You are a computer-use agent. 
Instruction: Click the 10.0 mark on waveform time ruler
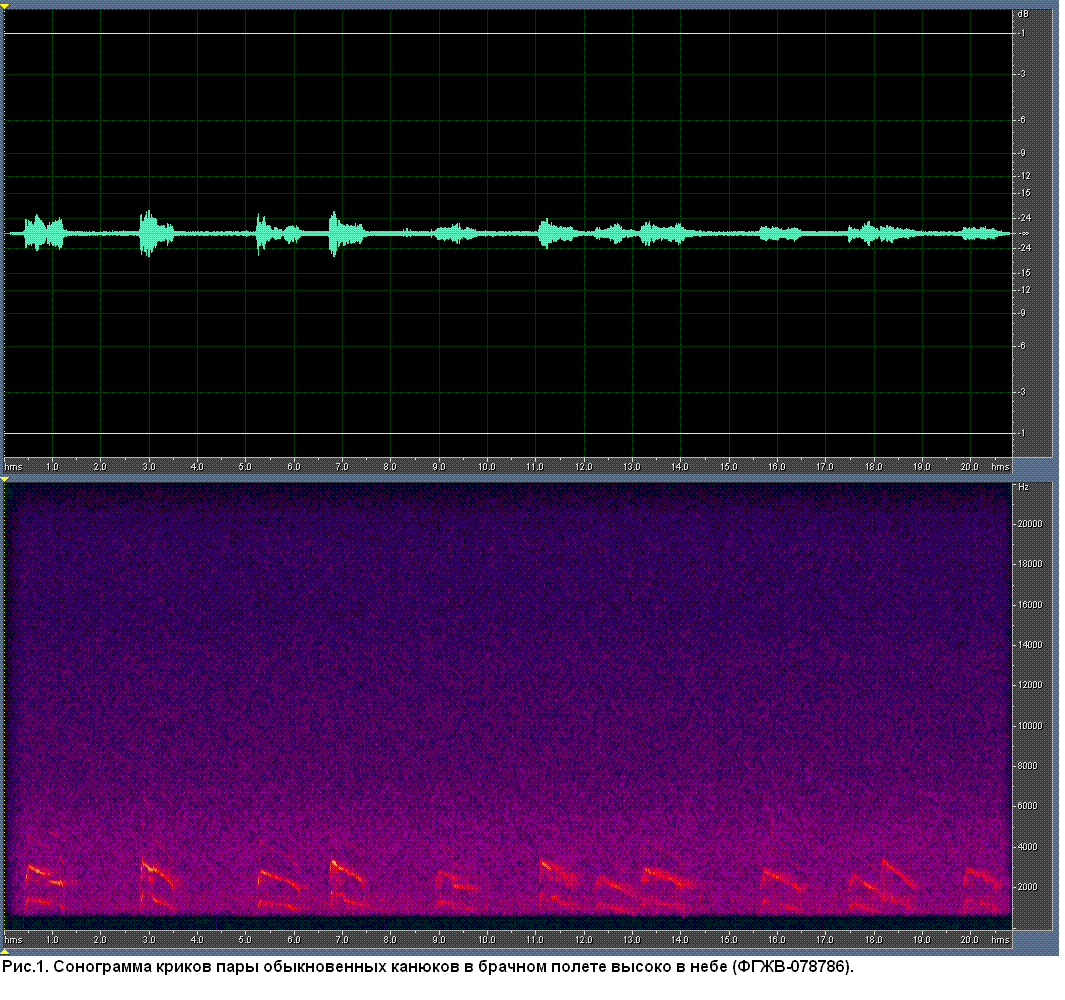tap(486, 467)
